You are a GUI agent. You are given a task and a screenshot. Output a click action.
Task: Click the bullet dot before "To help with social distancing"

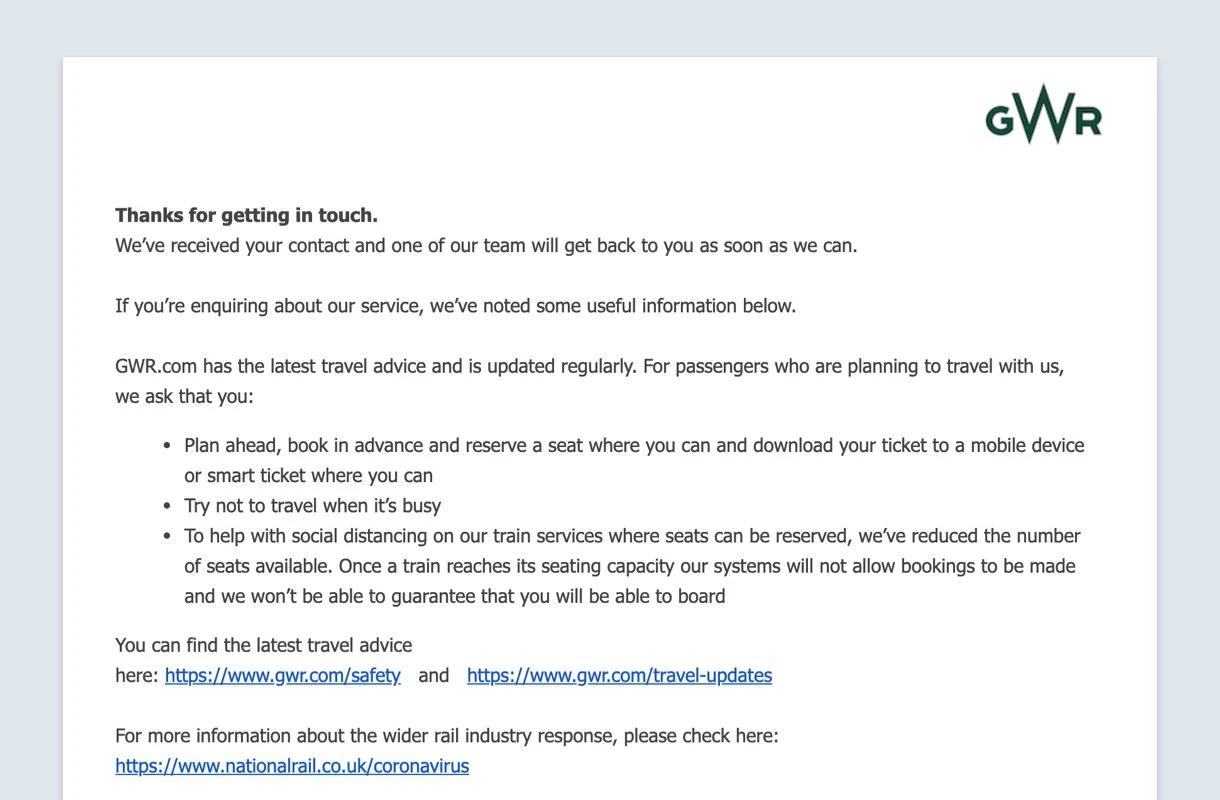pyautogui.click(x=167, y=537)
